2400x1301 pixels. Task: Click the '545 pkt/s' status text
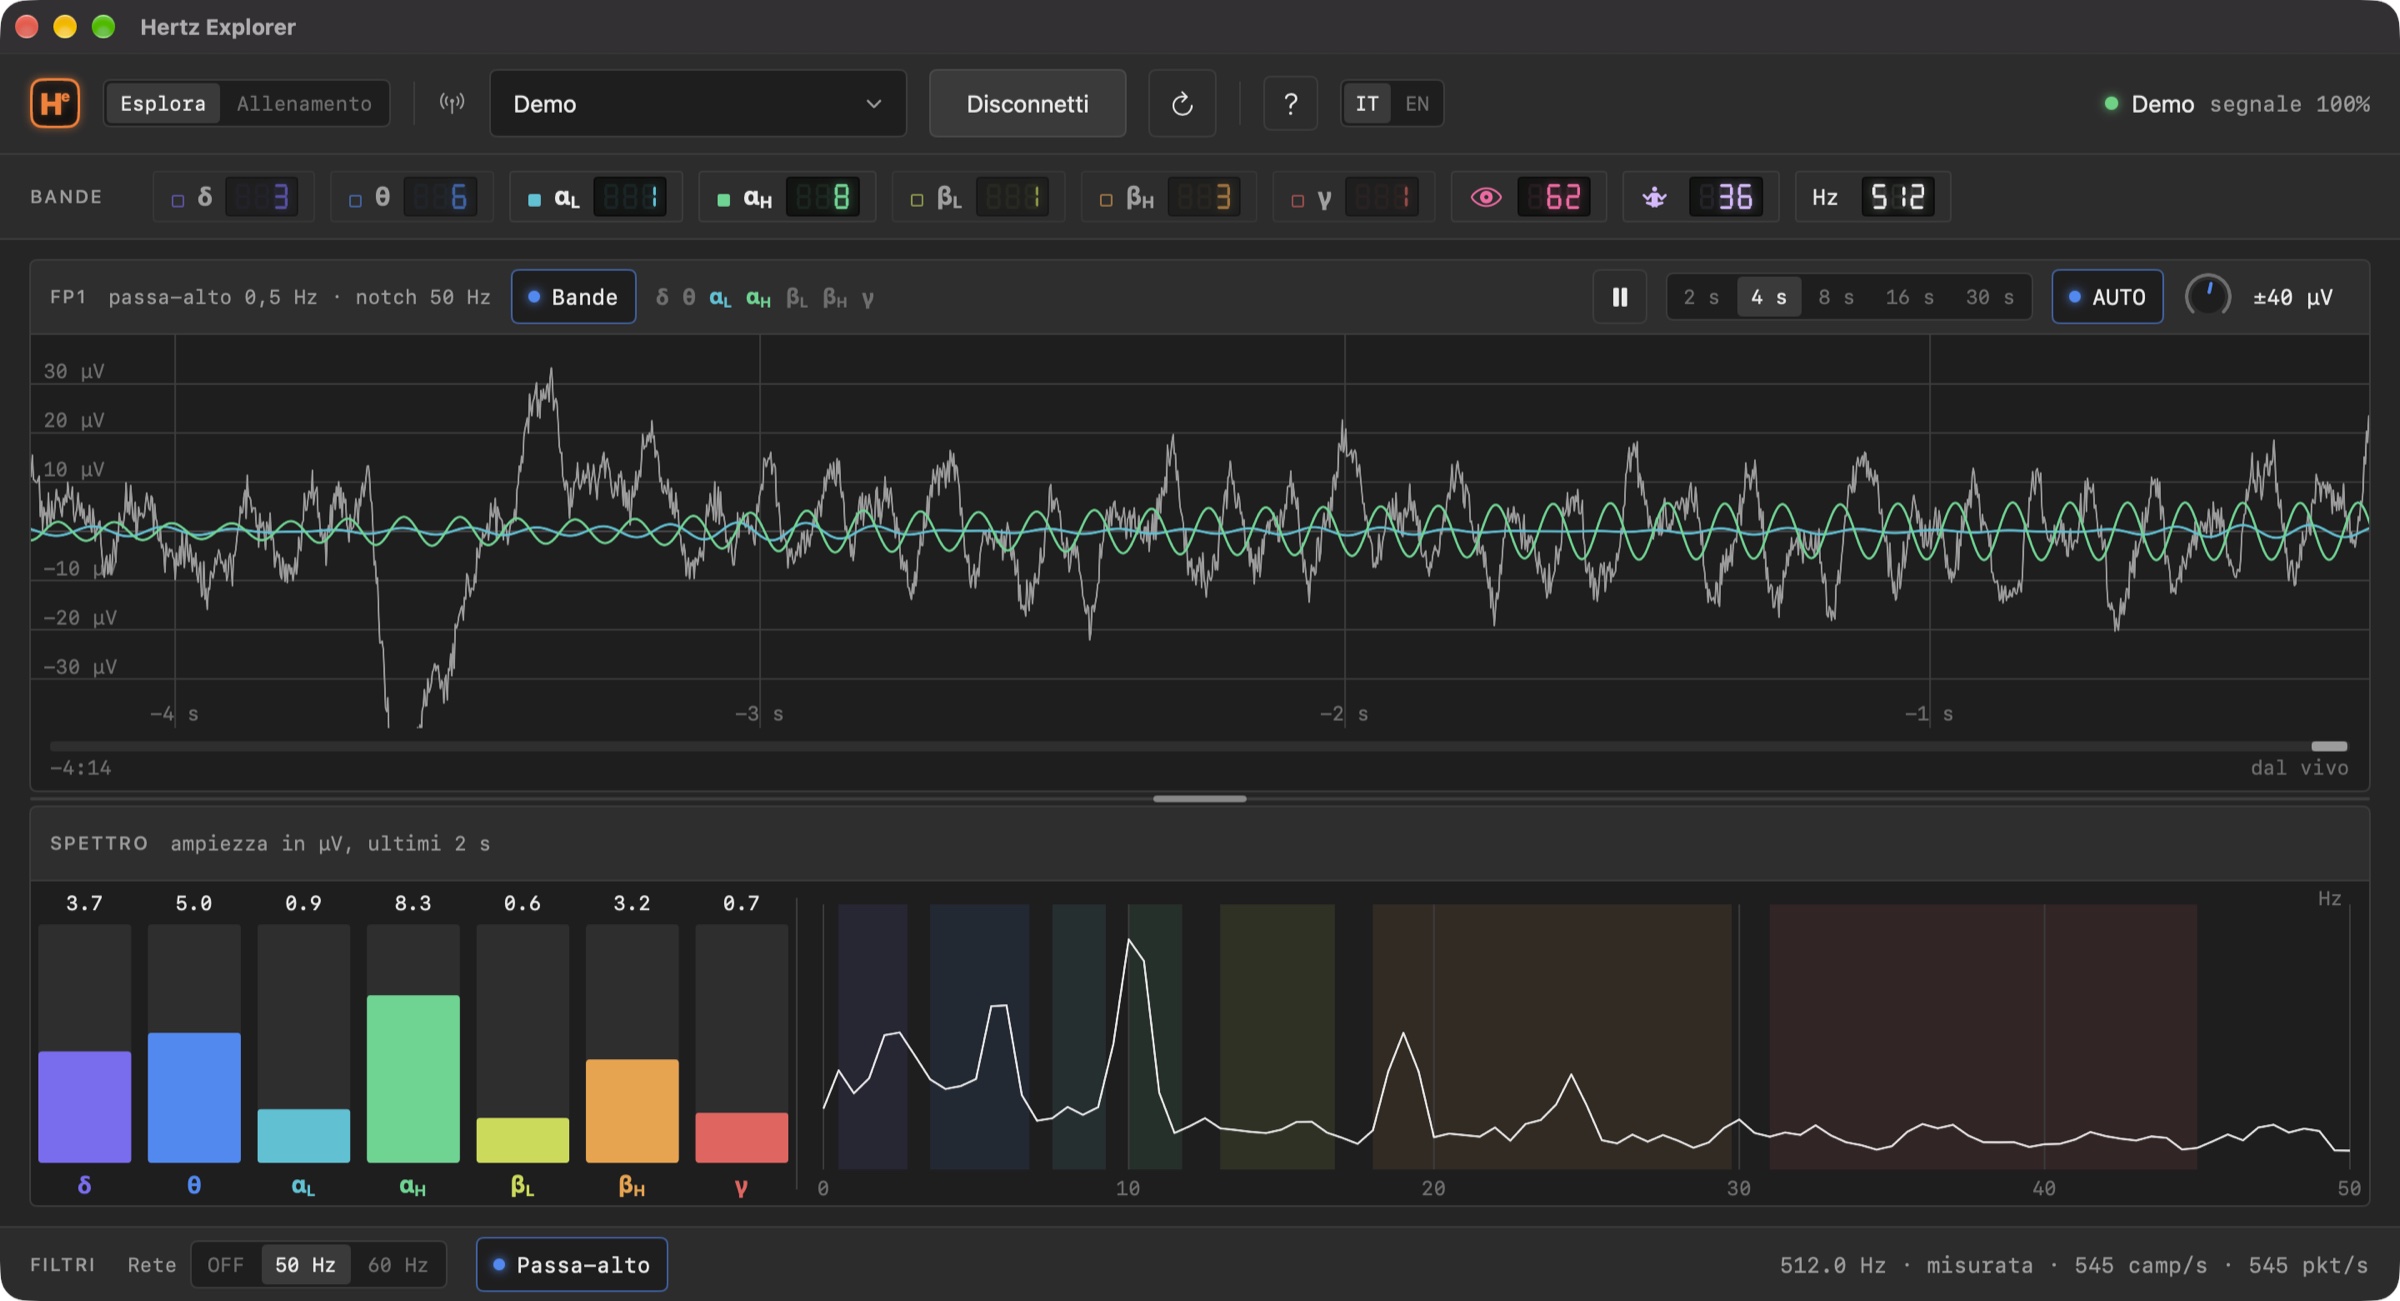point(2308,1265)
